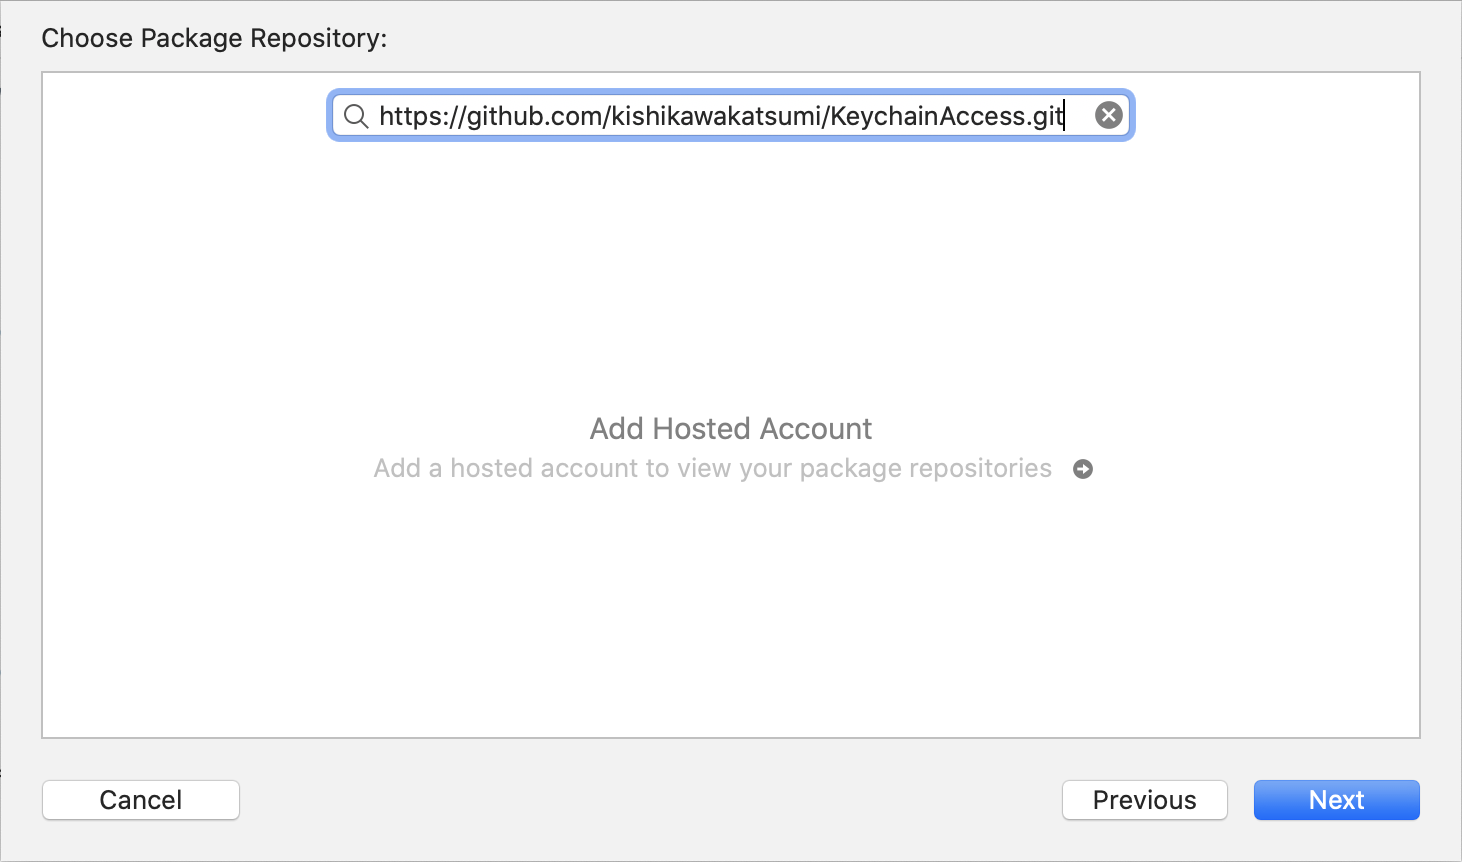Go back with the Previous button
The width and height of the screenshot is (1462, 862).
tap(1145, 800)
